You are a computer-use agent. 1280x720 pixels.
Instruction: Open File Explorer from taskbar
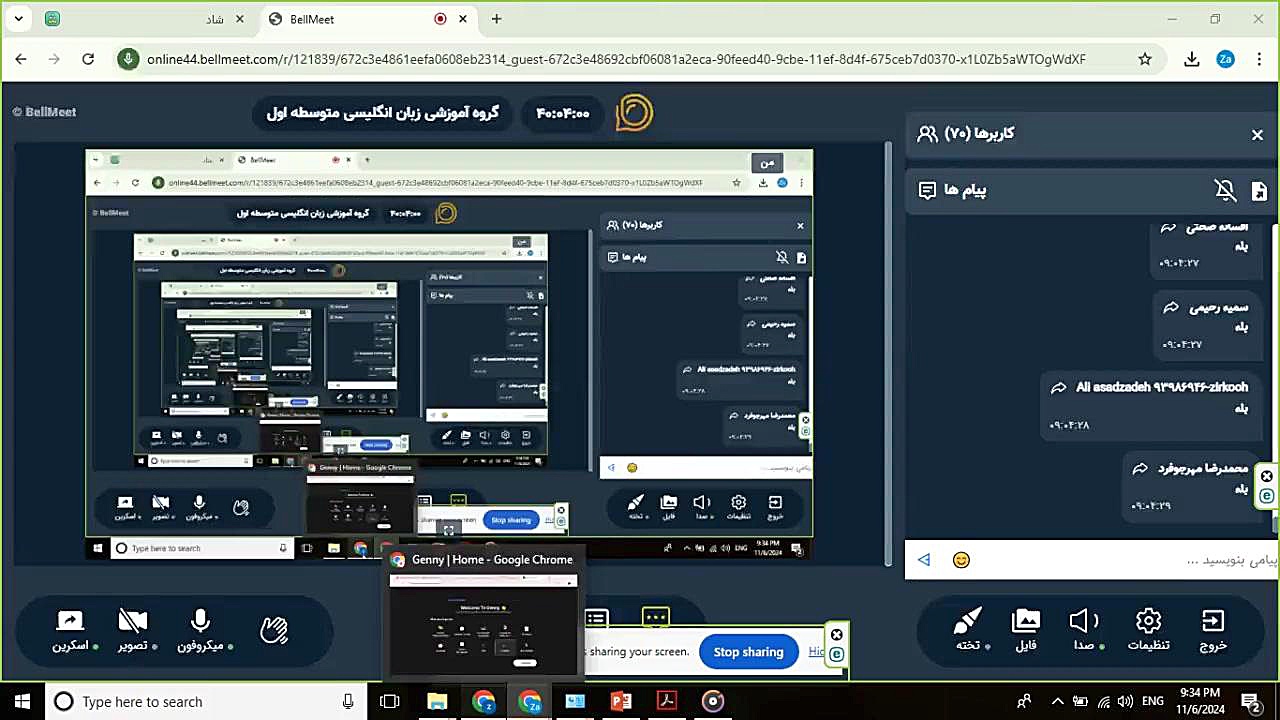point(437,702)
